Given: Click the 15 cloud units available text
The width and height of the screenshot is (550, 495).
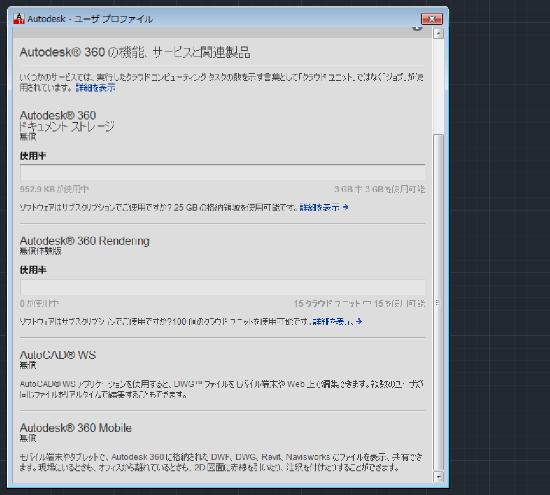Looking at the screenshot, I should (360, 303).
